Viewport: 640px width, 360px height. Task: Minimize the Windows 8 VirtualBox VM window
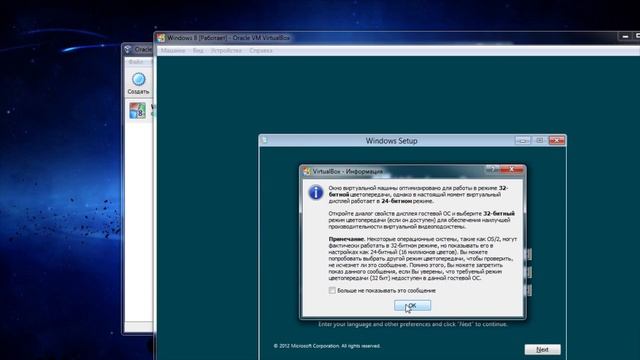625,37
